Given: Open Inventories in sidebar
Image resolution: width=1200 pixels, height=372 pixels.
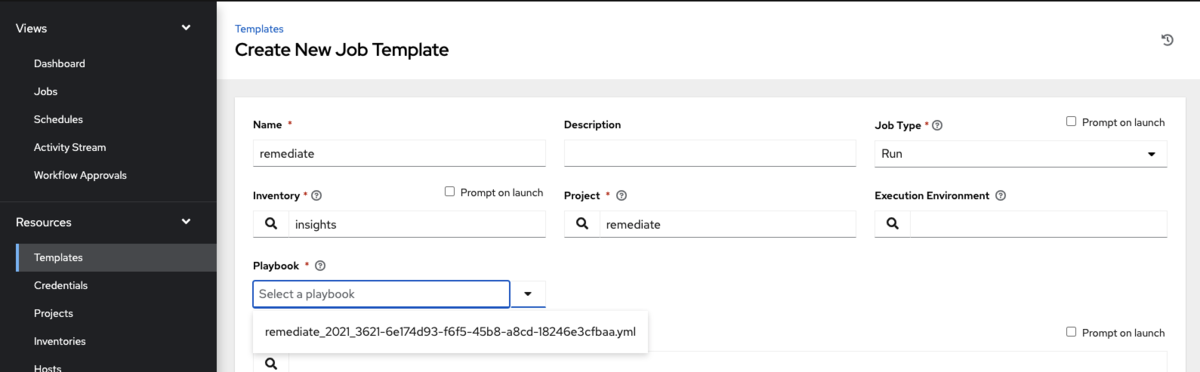Looking at the screenshot, I should 60,341.
